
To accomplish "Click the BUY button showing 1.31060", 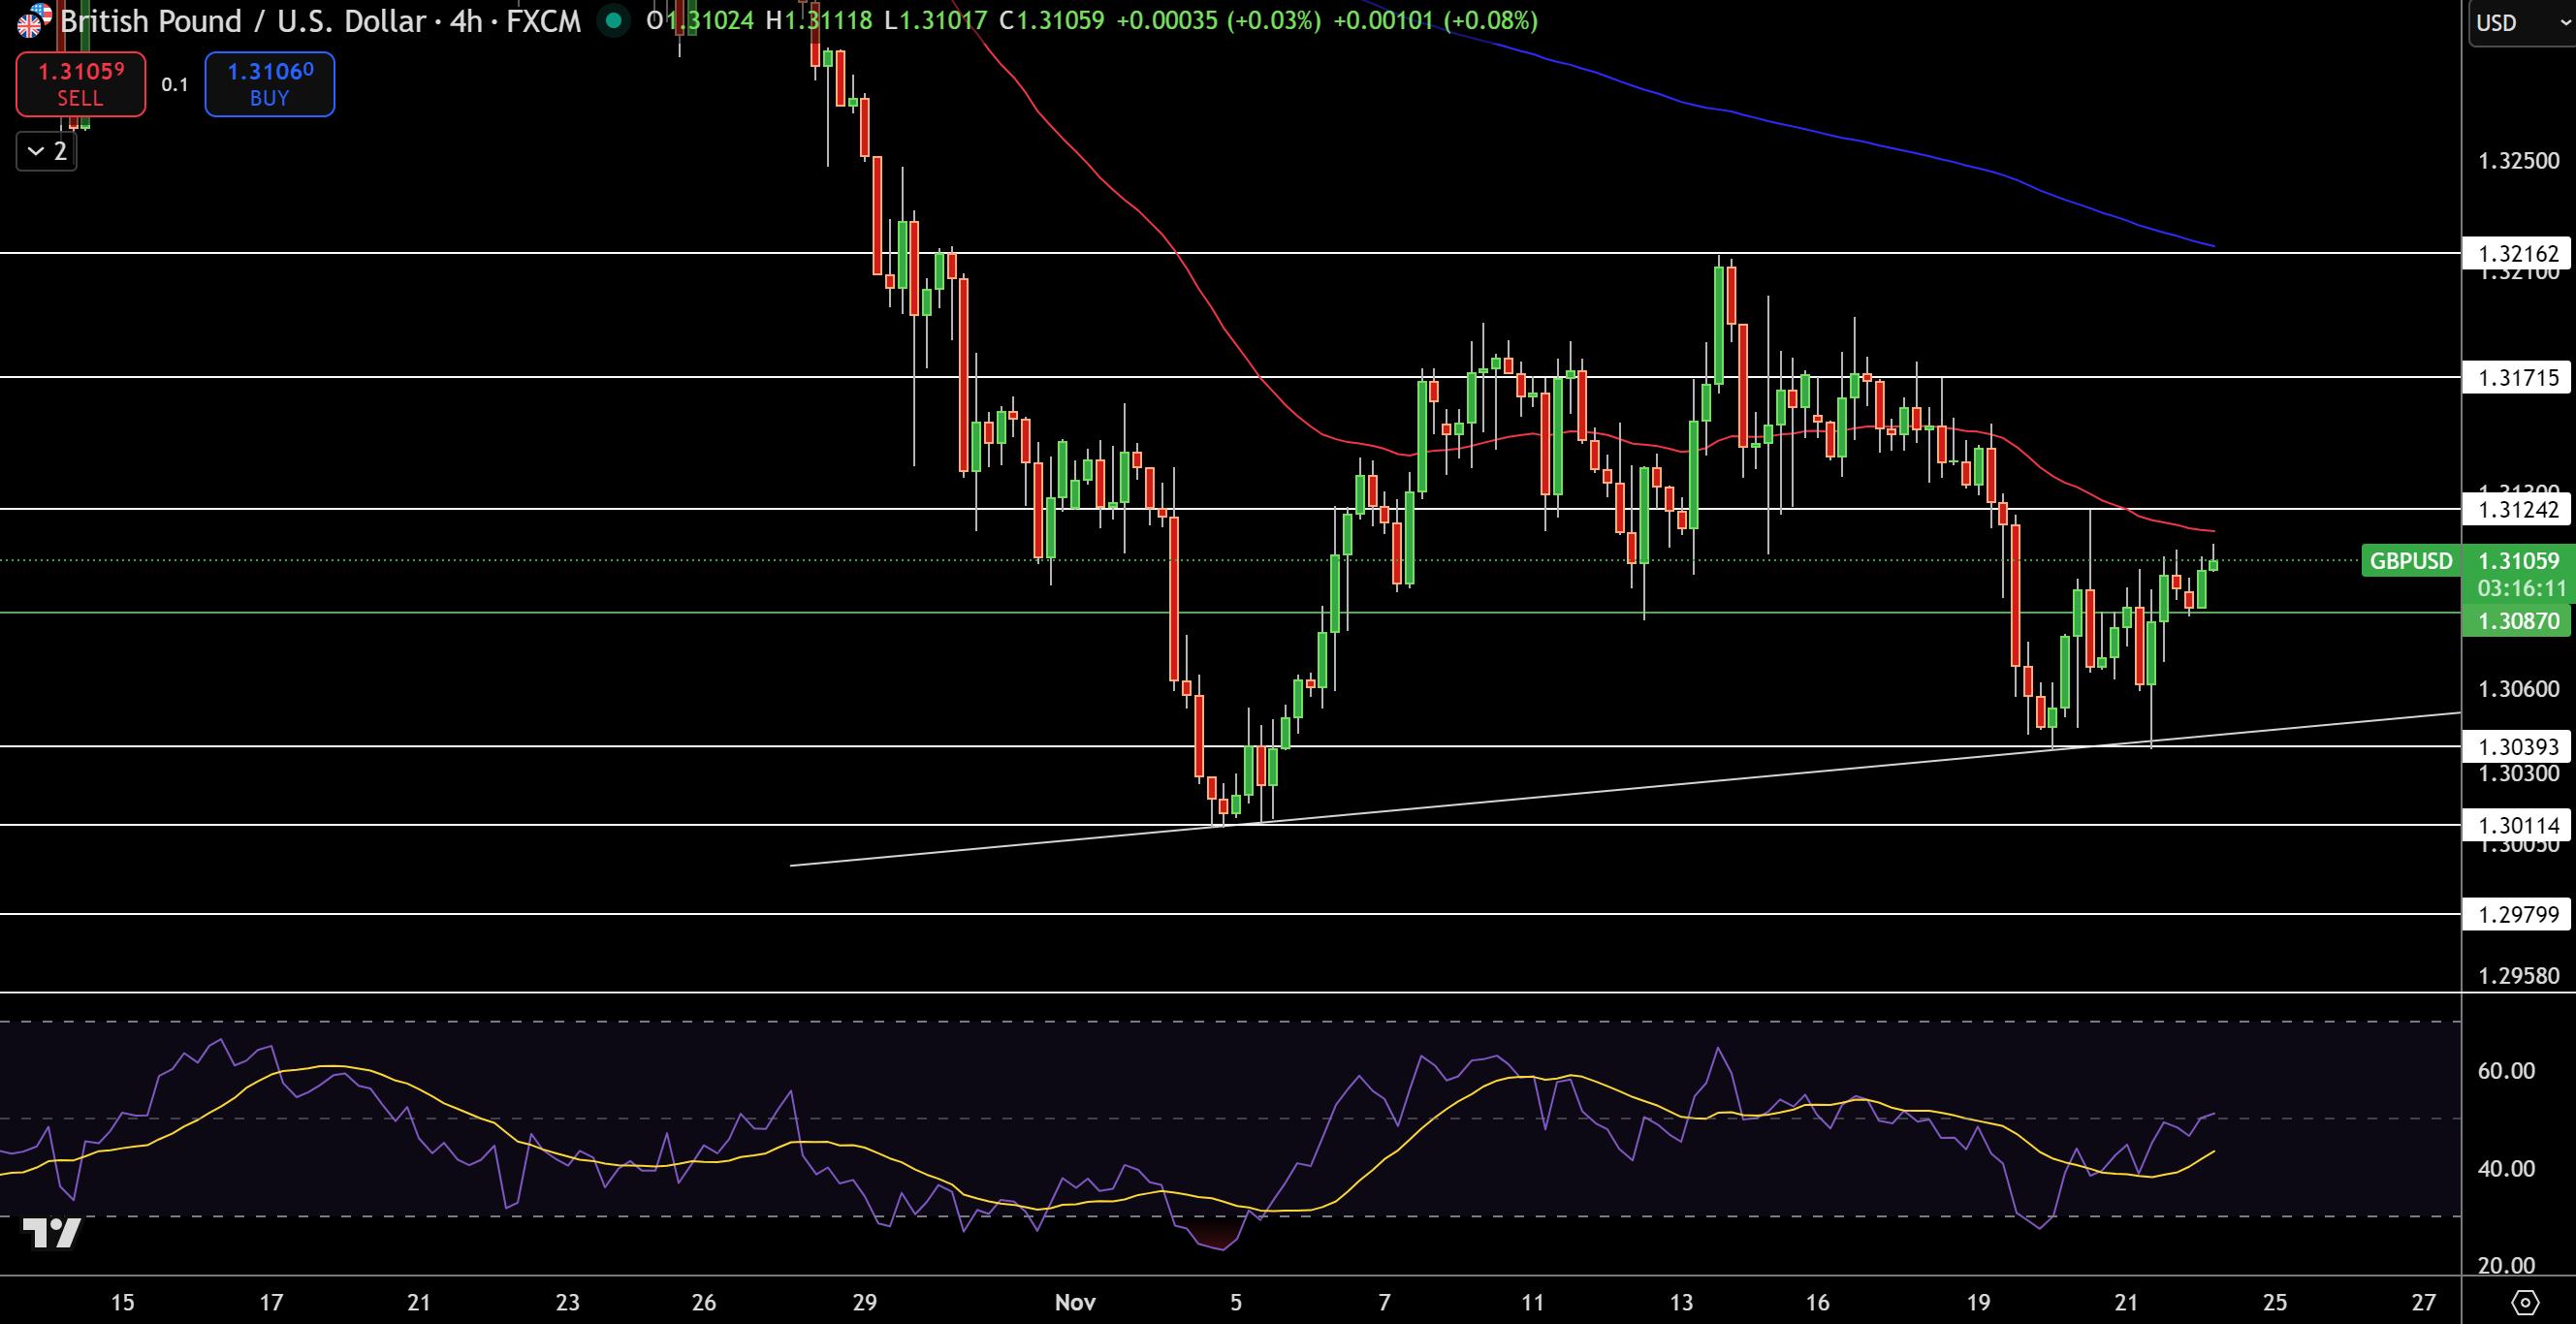I will click(x=268, y=84).
